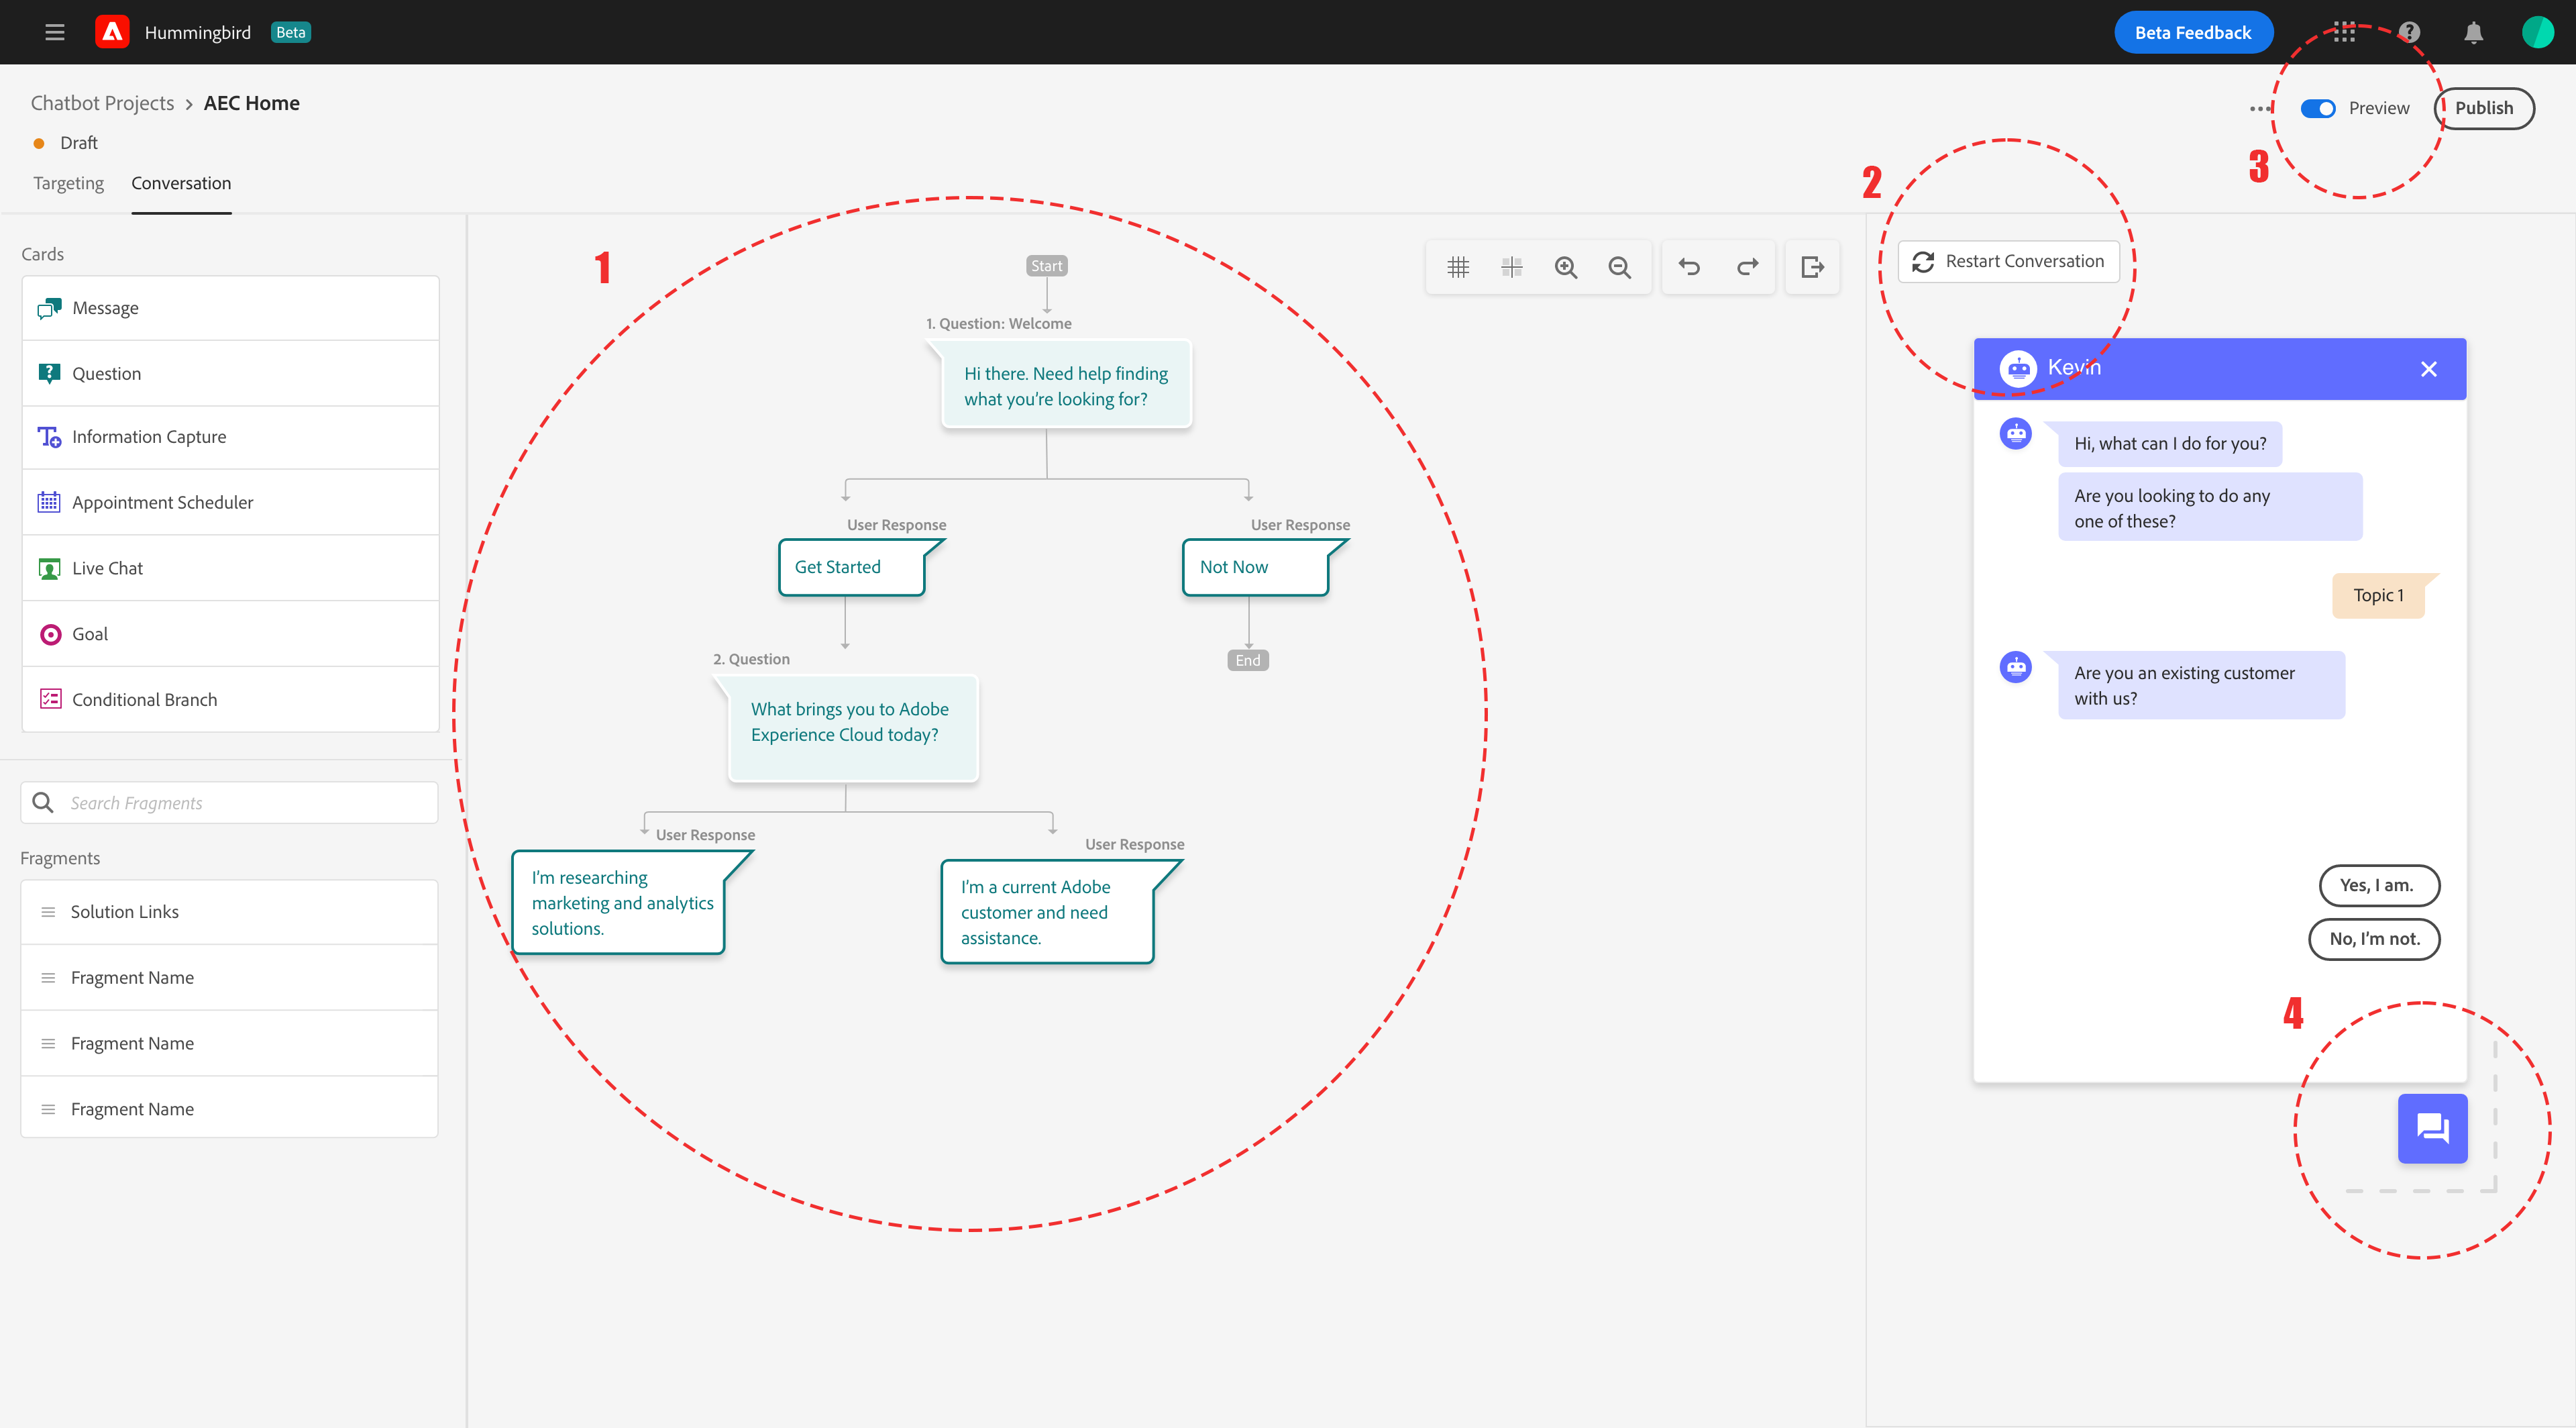Answer 'No, I'm not.' in chat
The height and width of the screenshot is (1428, 2576).
click(x=2374, y=939)
